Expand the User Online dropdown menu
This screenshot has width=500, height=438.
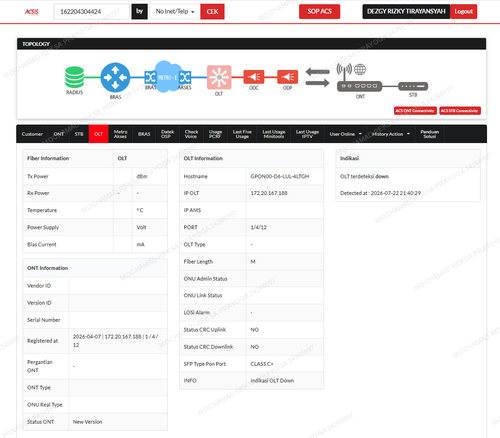(346, 134)
